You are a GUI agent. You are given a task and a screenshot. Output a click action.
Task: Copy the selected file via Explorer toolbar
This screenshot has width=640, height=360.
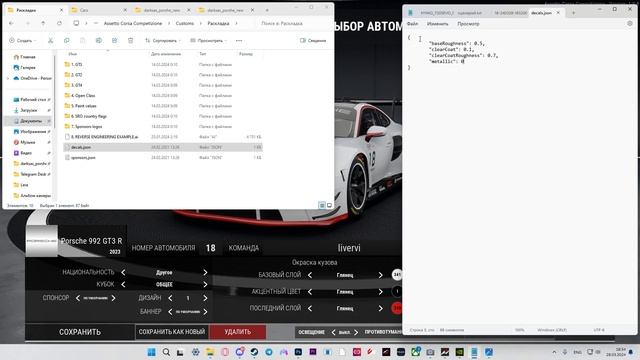[x=67, y=40]
